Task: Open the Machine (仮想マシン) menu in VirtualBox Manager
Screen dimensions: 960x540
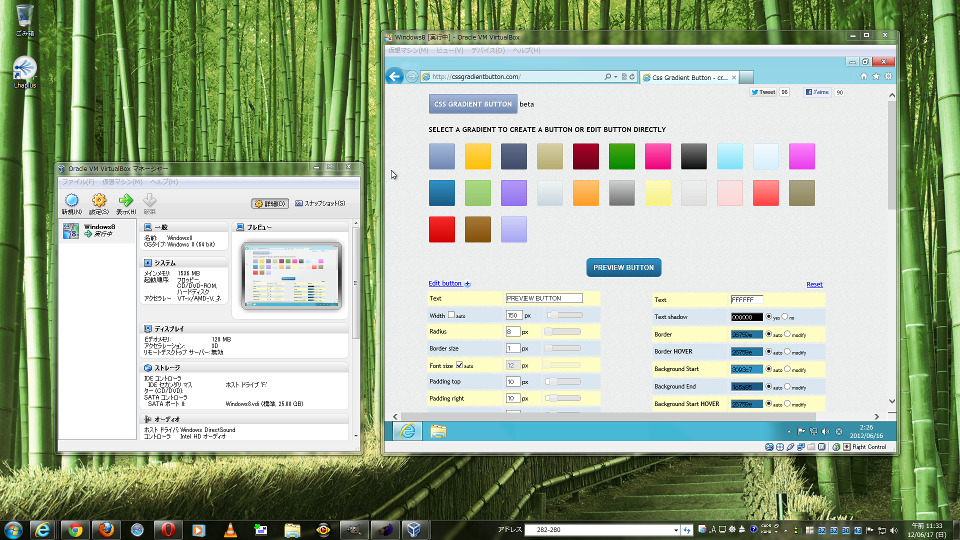Action: click(122, 182)
